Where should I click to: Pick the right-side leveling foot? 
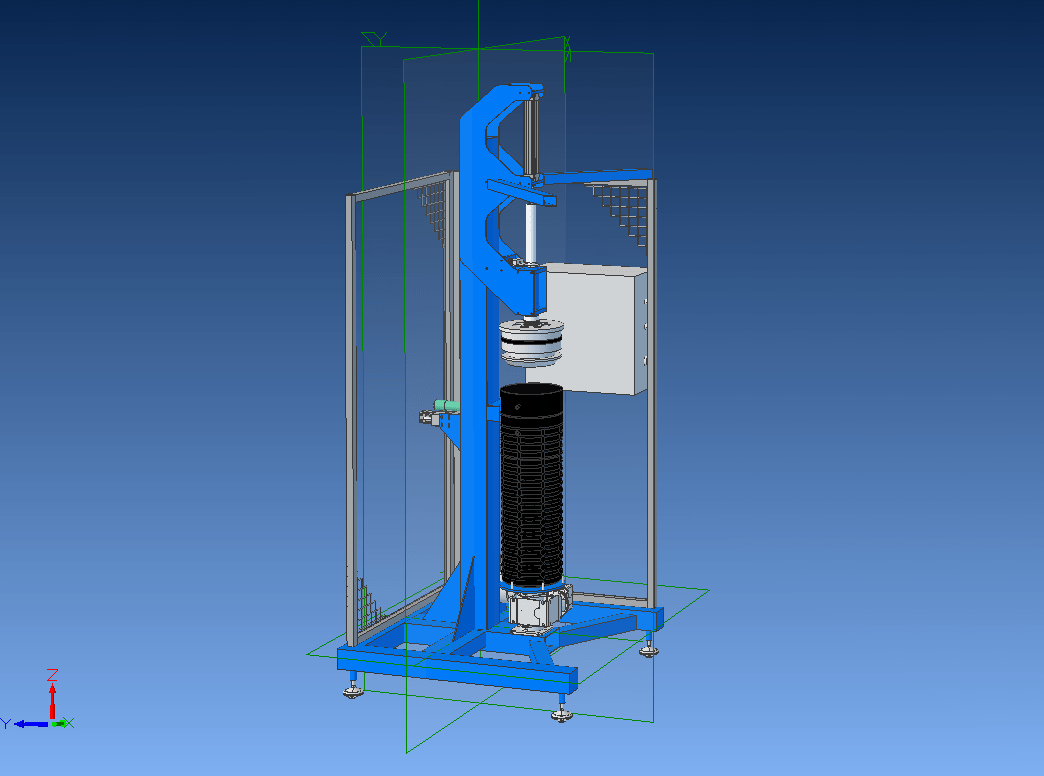[x=650, y=649]
